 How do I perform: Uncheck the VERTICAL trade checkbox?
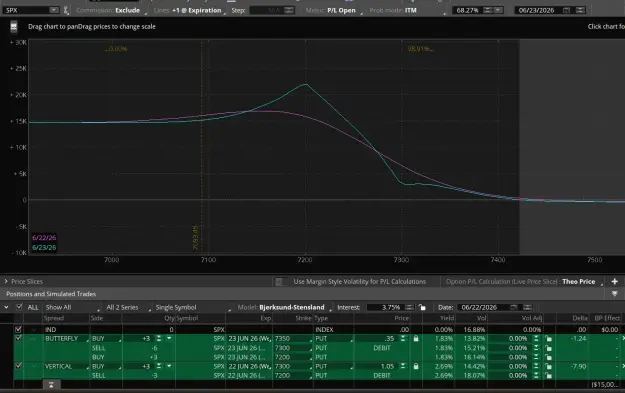[18, 366]
